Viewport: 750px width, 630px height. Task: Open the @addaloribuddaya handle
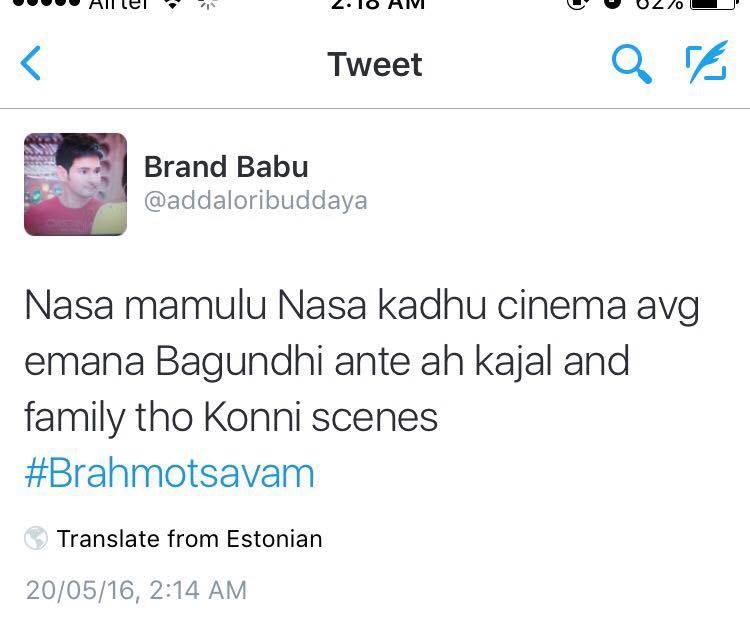point(255,200)
